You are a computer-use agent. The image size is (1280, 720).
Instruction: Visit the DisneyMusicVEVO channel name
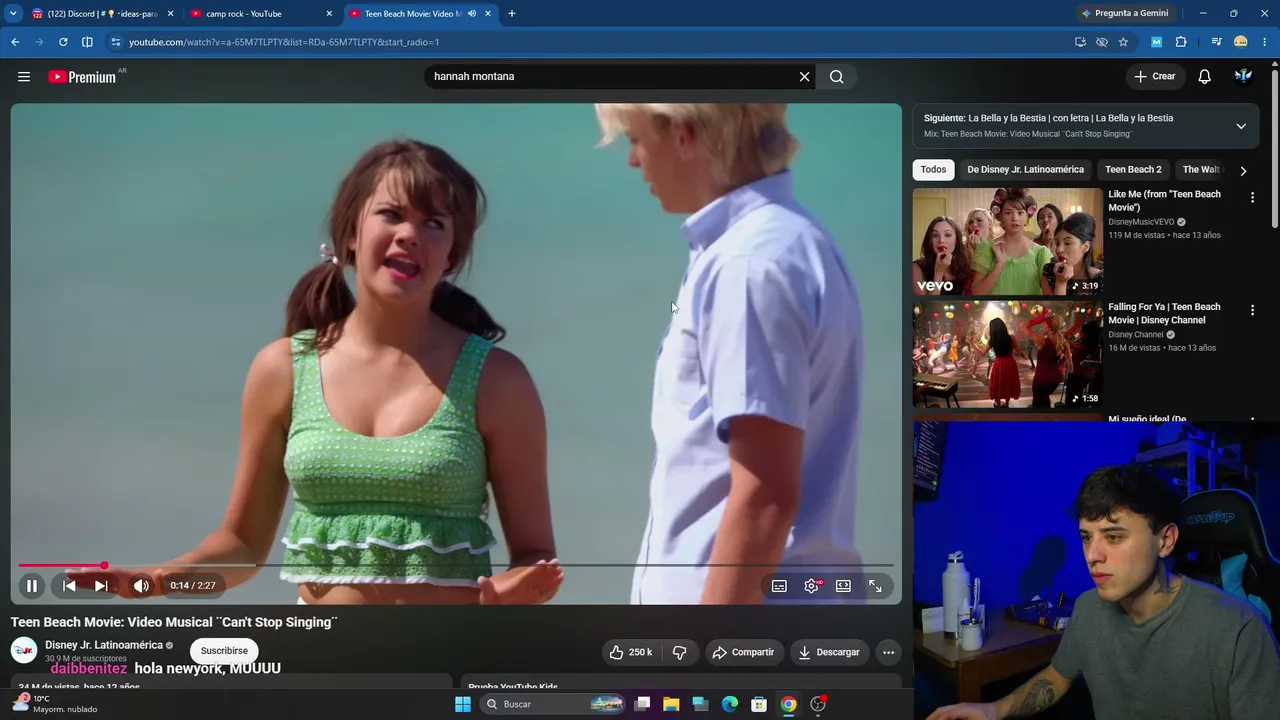pos(1141,222)
